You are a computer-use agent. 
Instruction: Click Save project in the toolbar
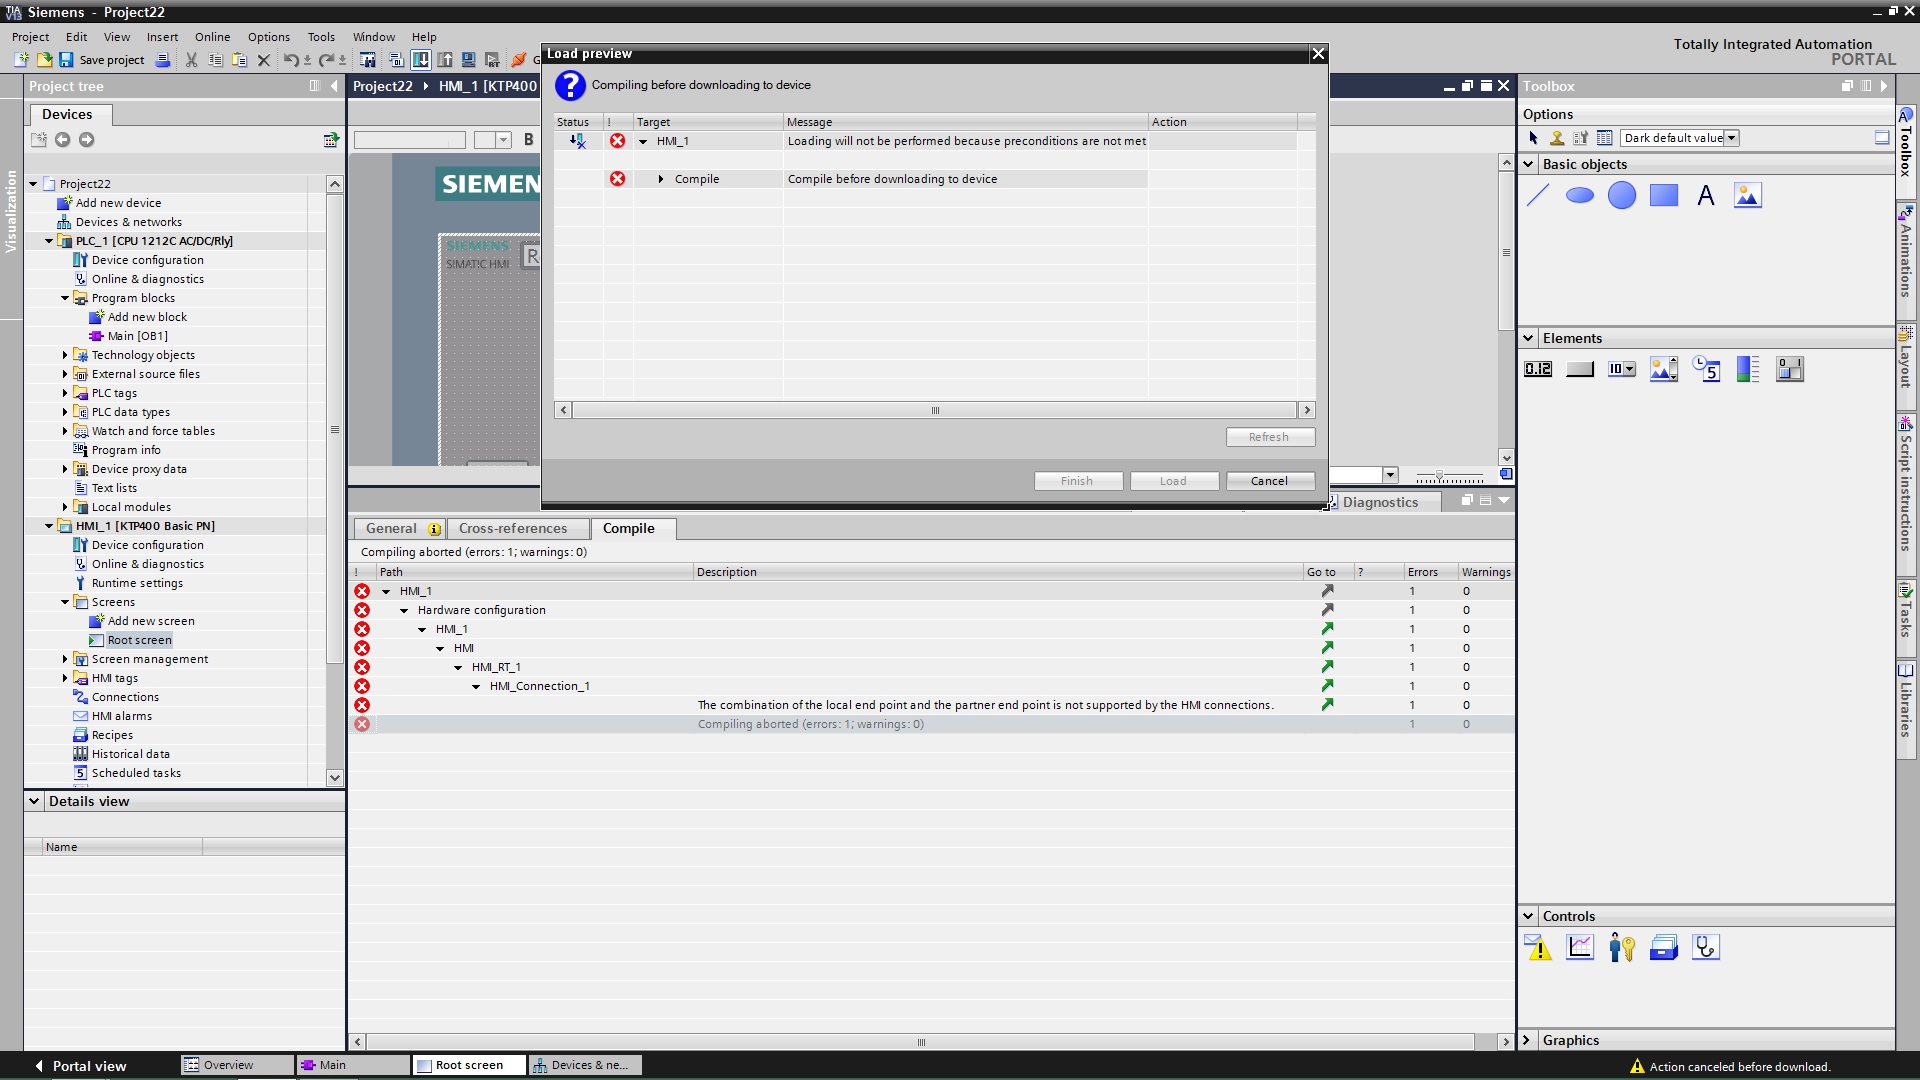coord(102,60)
